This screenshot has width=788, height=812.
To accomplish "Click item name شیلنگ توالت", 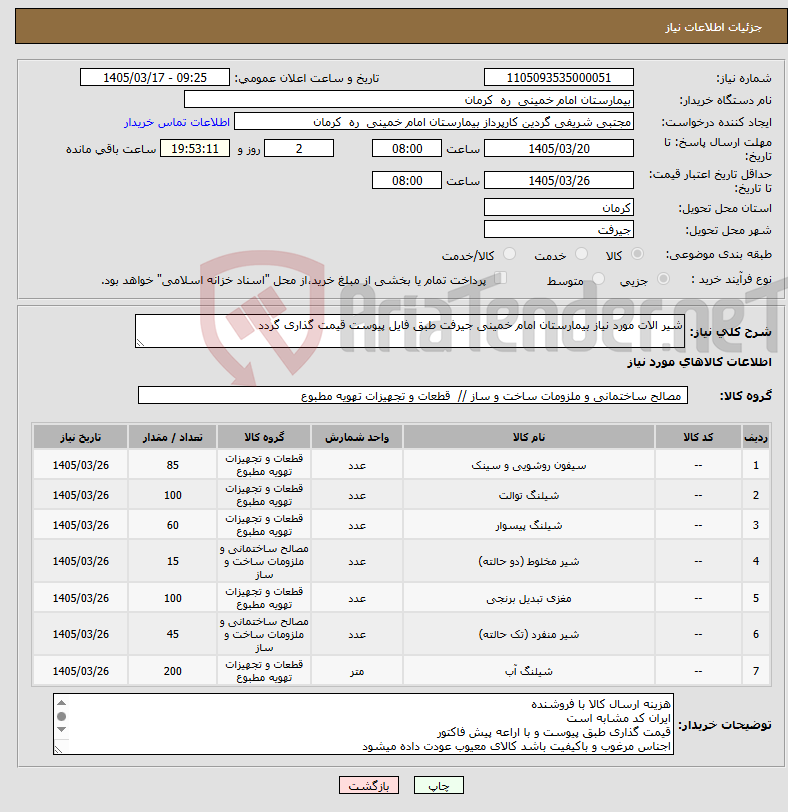I will click(x=529, y=496).
